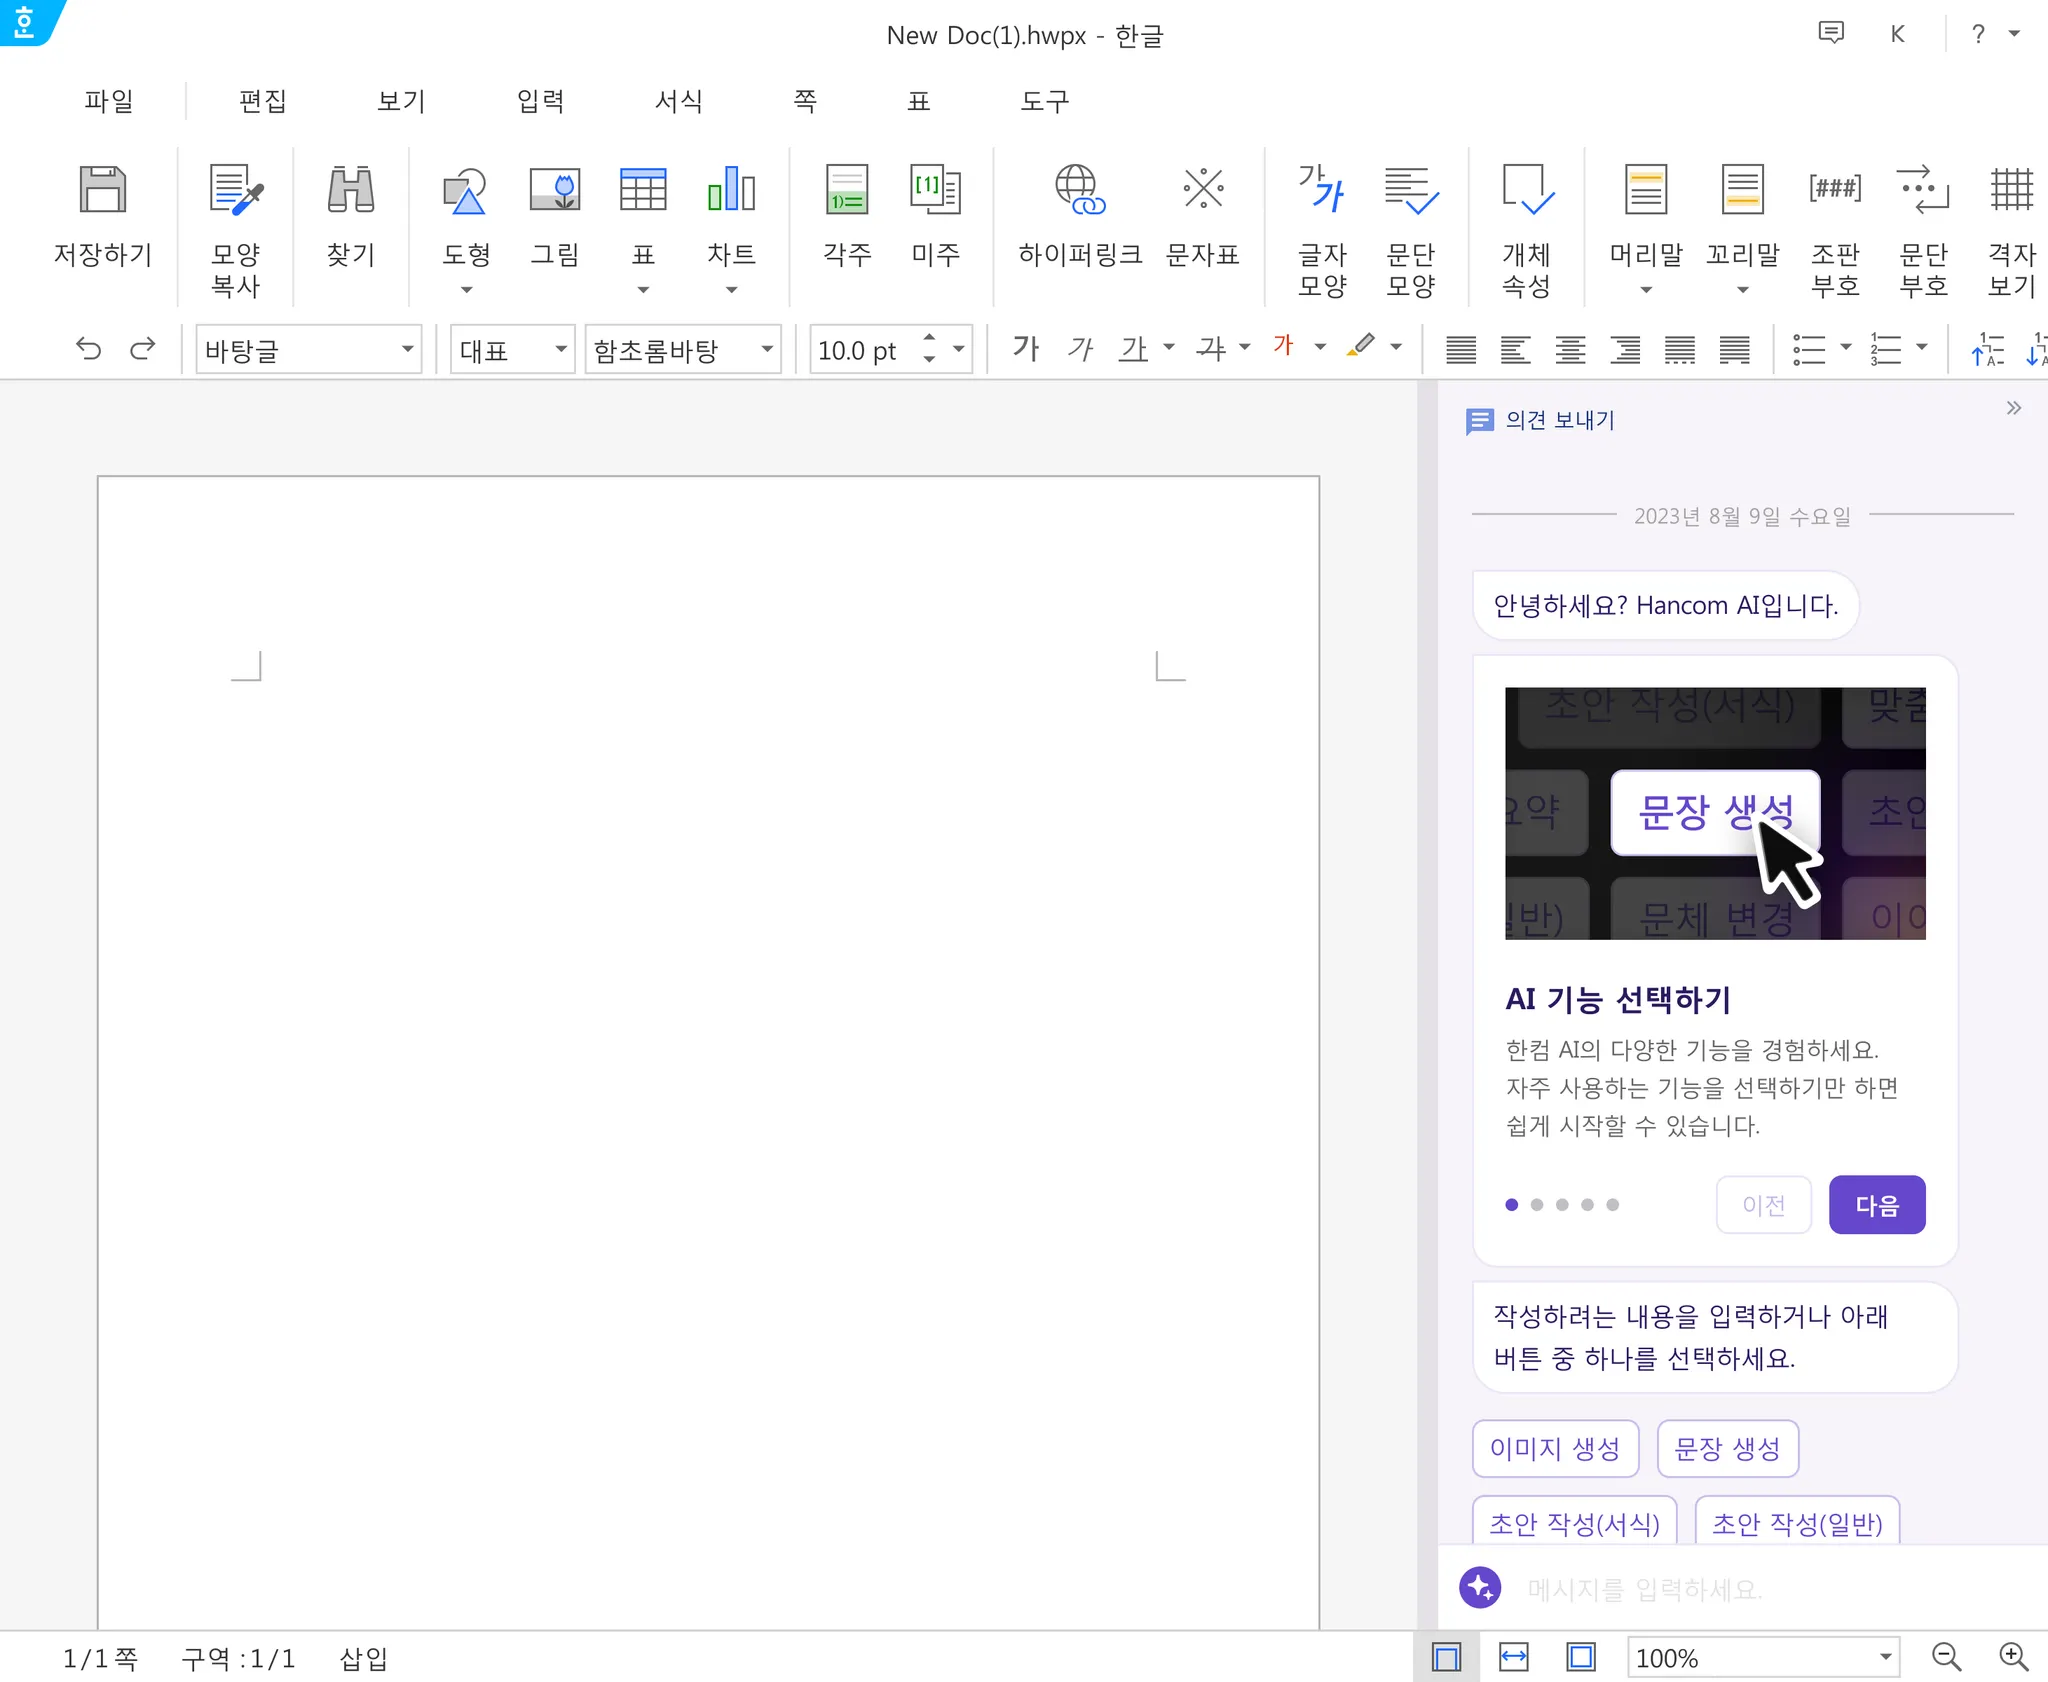Open 글자 모양 character formatting
The height and width of the screenshot is (1682, 2048).
click(1322, 190)
